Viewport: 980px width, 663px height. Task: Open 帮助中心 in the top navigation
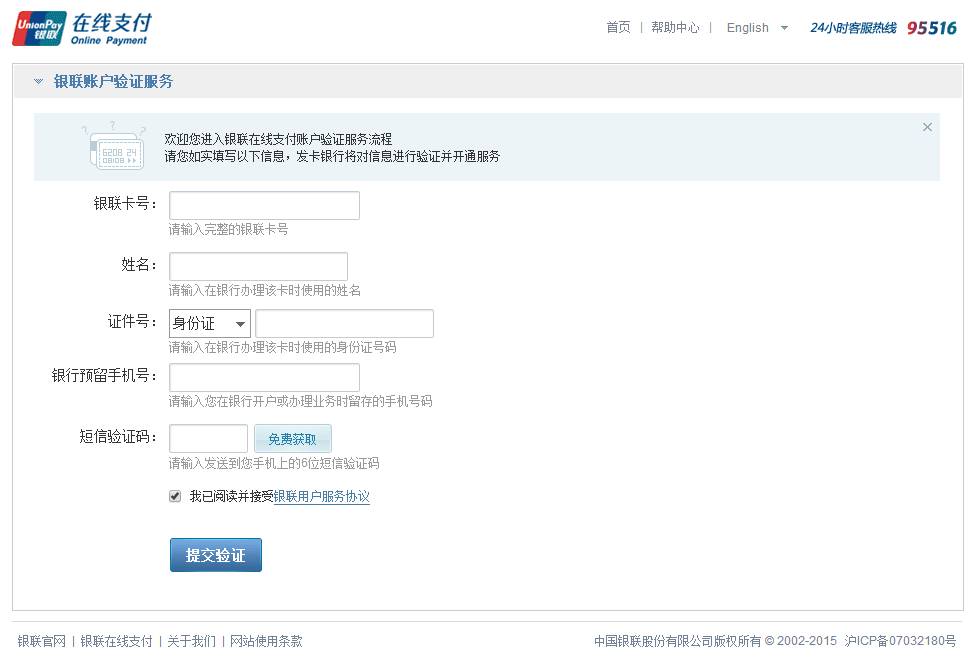[x=675, y=28]
